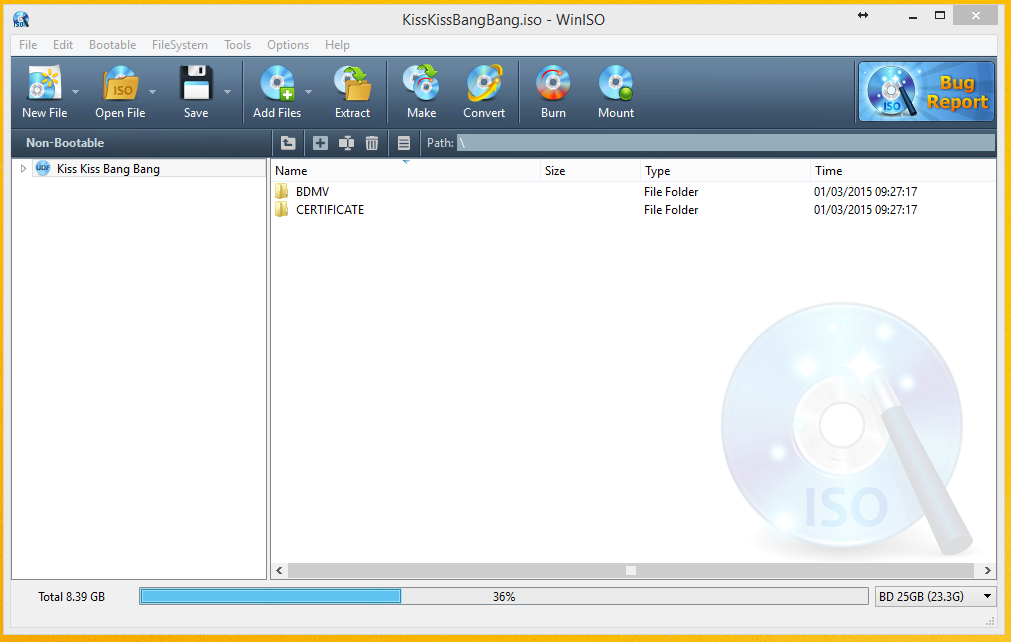Sort by the Type column header
The width and height of the screenshot is (1011, 642).
(725, 171)
